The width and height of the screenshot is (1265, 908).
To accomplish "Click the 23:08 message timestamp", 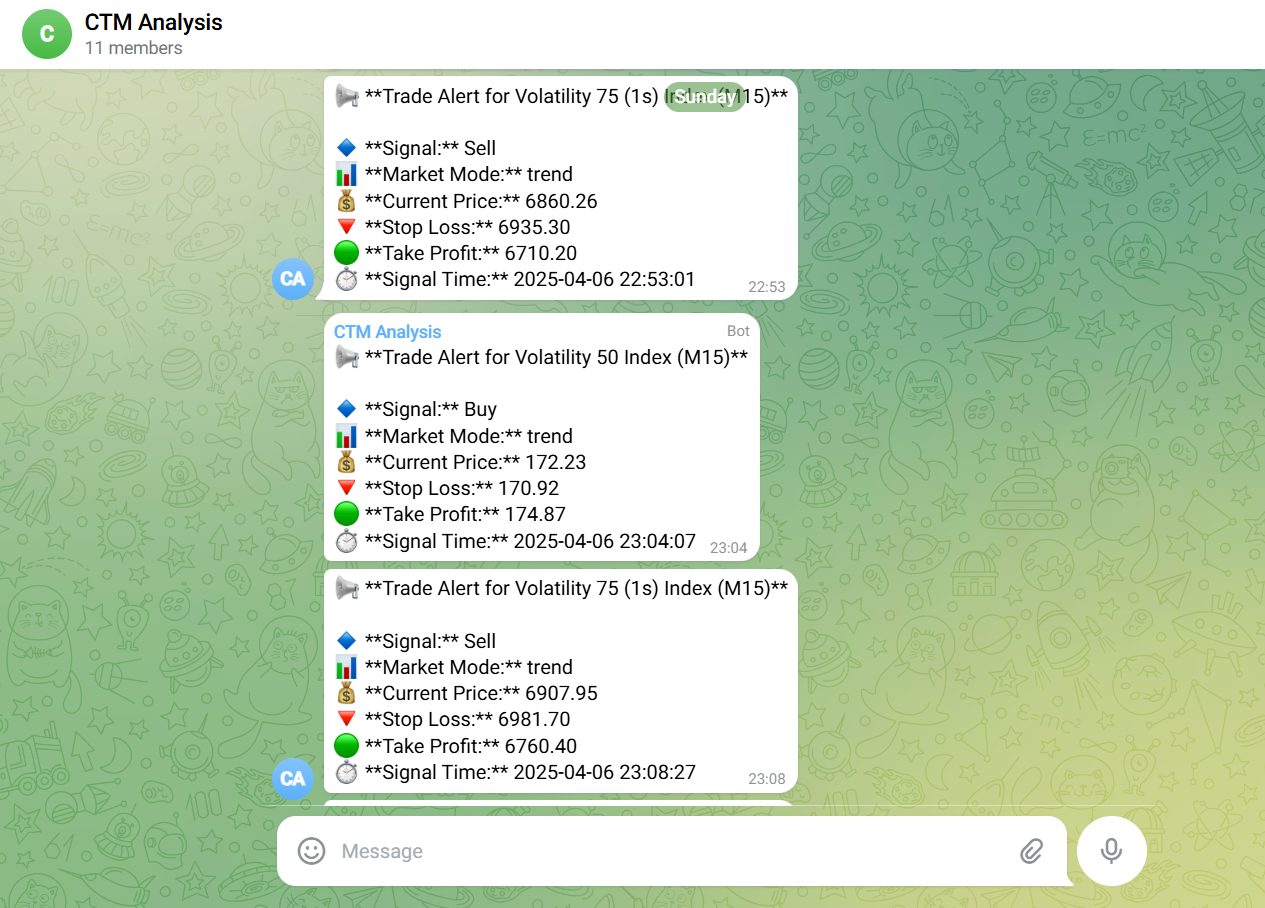I will pyautogui.click(x=767, y=779).
